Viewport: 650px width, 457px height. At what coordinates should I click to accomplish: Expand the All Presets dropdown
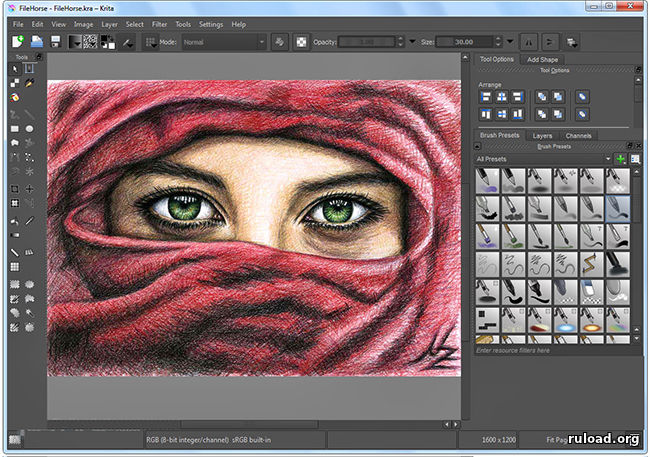pyautogui.click(x=543, y=159)
